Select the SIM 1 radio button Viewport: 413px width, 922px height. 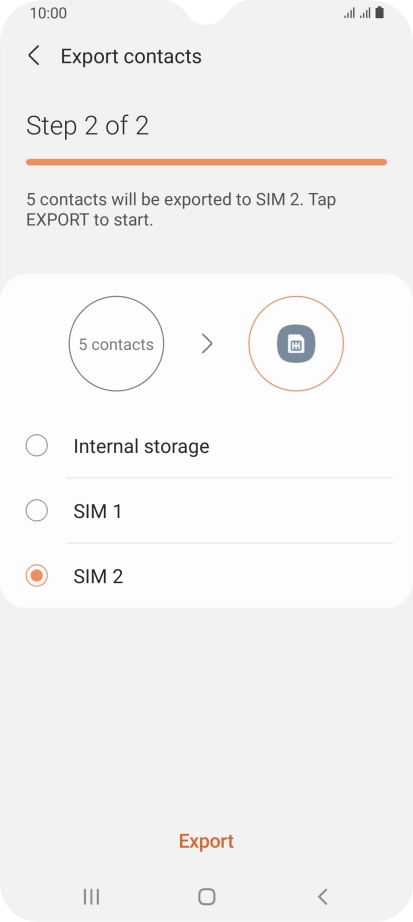tap(36, 510)
